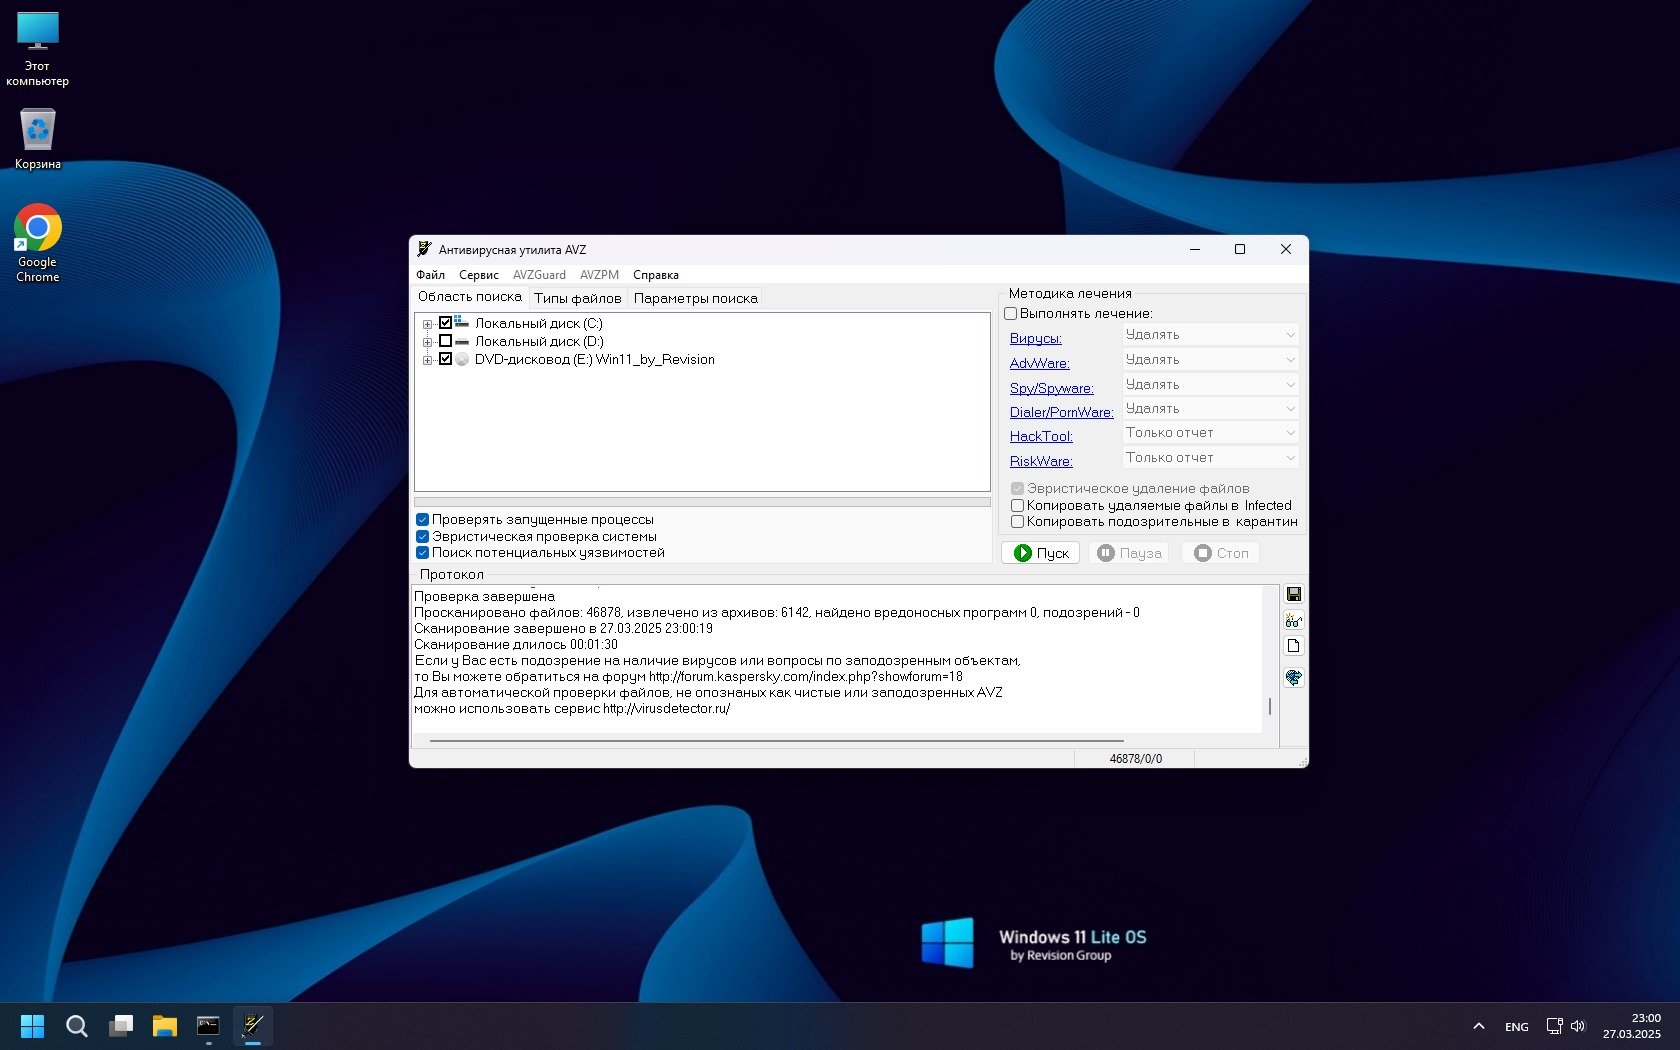Click the glasses icon beside the protocol
This screenshot has width=1680, height=1050.
coord(1293,620)
